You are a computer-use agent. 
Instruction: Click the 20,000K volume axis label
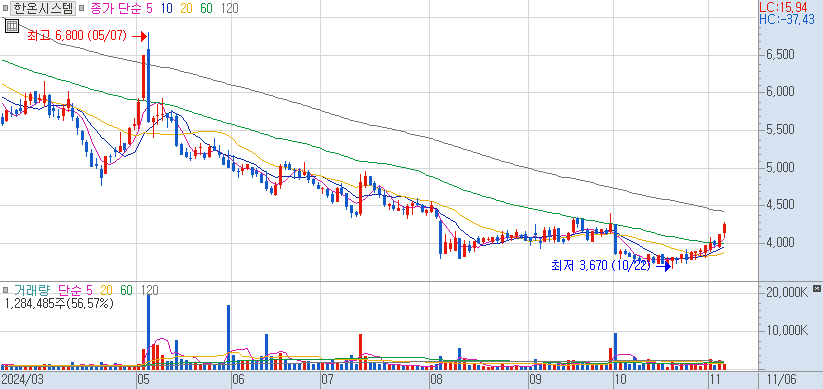click(787, 292)
